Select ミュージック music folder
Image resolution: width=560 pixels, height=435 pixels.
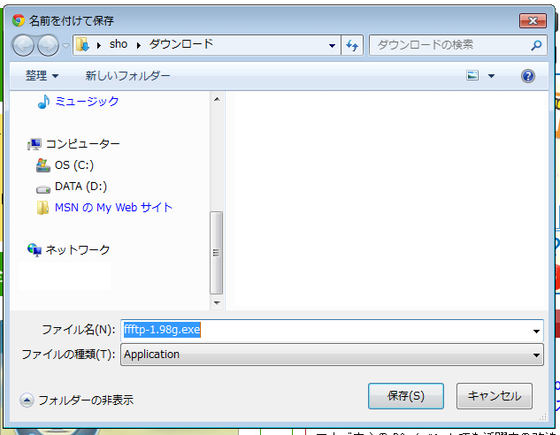click(79, 101)
